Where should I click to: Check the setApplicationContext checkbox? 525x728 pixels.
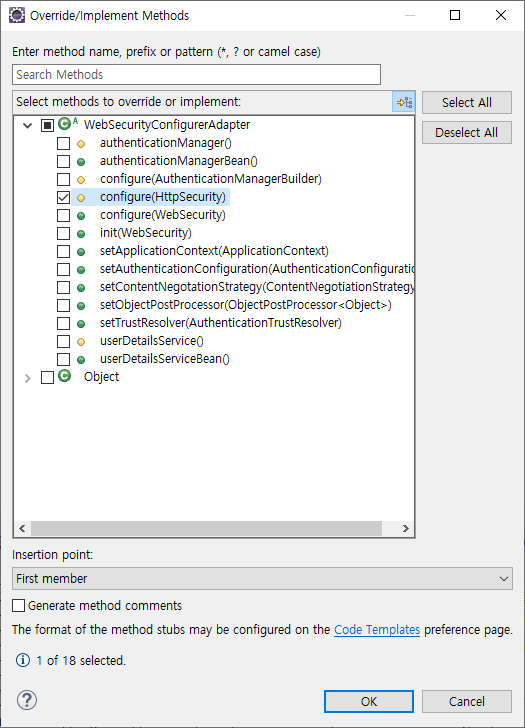pyautogui.click(x=64, y=252)
